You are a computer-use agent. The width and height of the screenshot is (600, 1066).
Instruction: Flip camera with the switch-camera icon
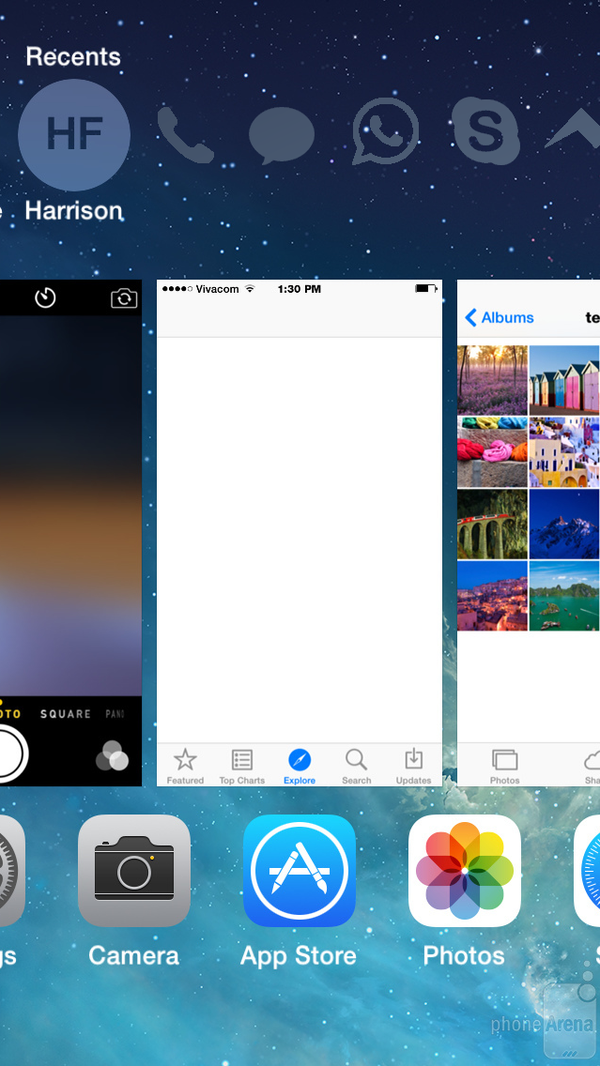tap(124, 298)
